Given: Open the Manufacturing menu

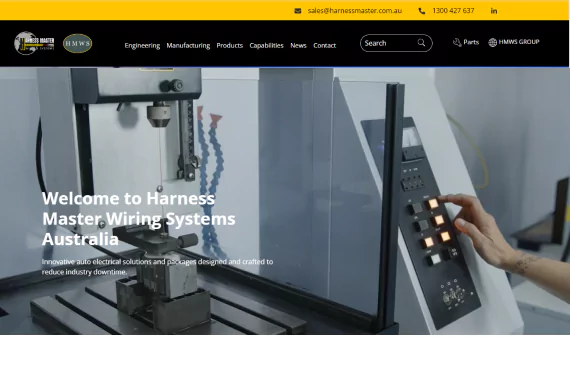Looking at the screenshot, I should (188, 45).
